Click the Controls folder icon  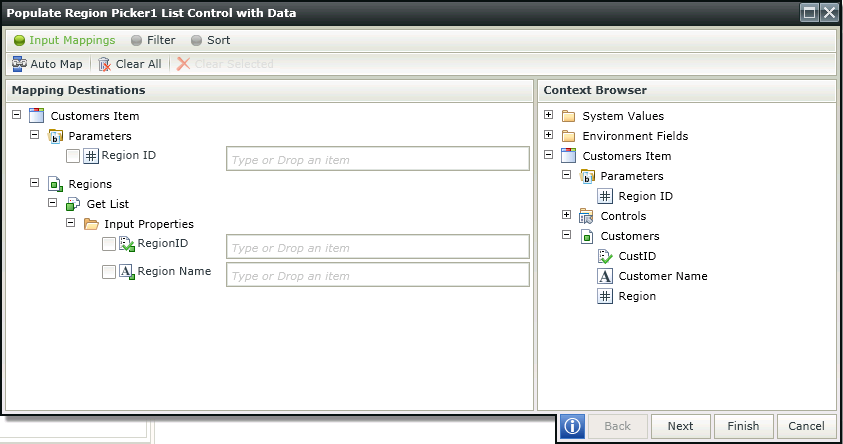(x=586, y=216)
